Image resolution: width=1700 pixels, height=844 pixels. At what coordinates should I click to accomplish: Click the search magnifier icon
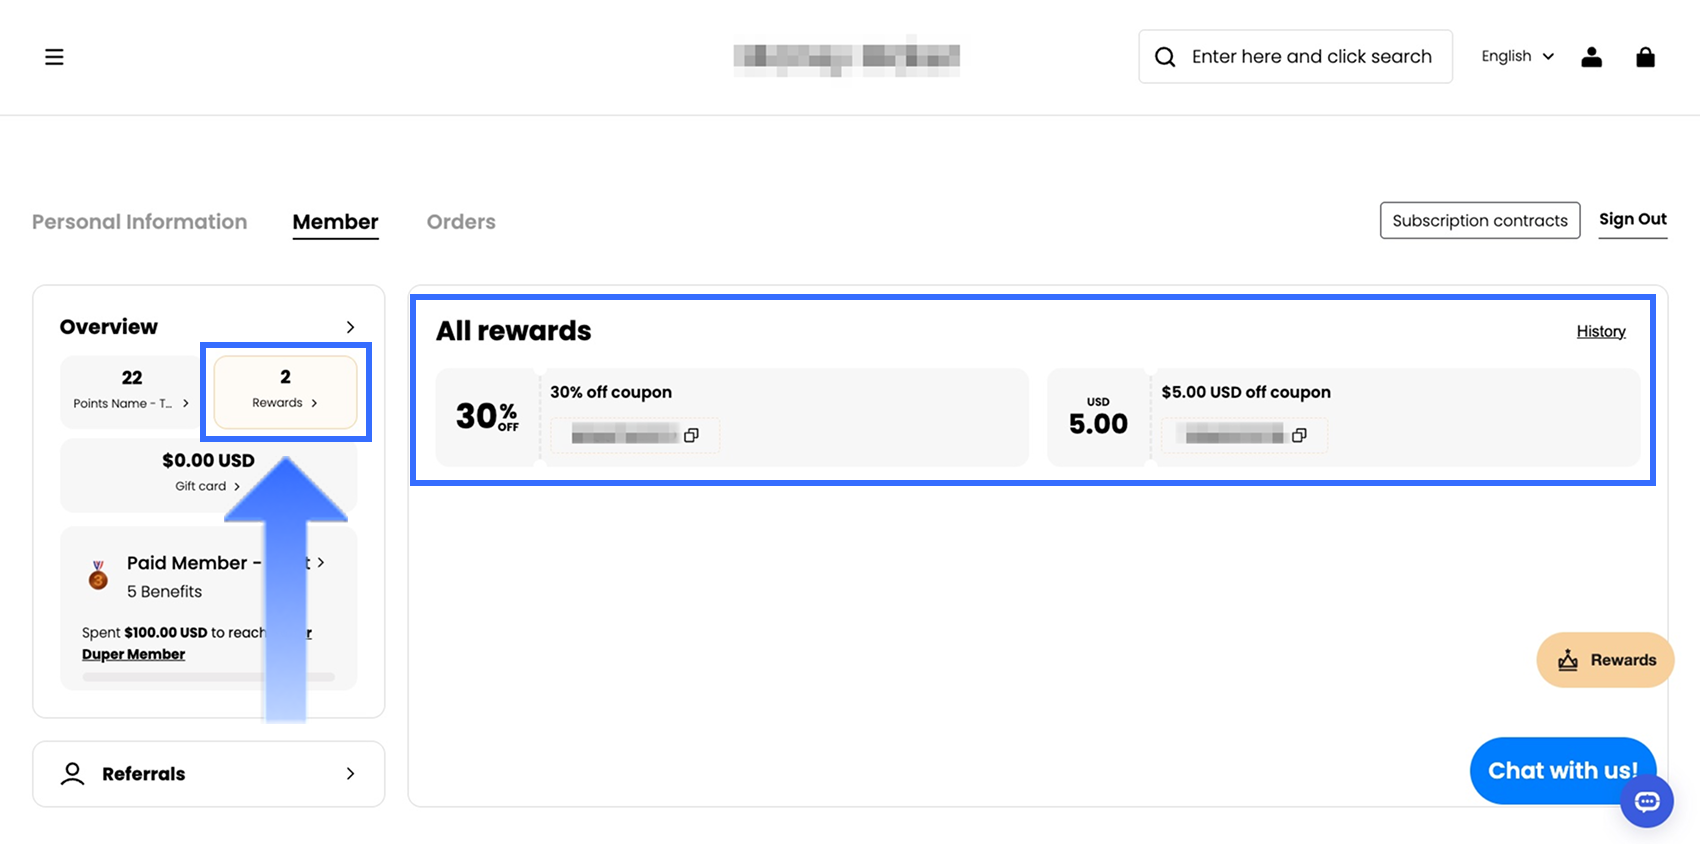[x=1165, y=57]
